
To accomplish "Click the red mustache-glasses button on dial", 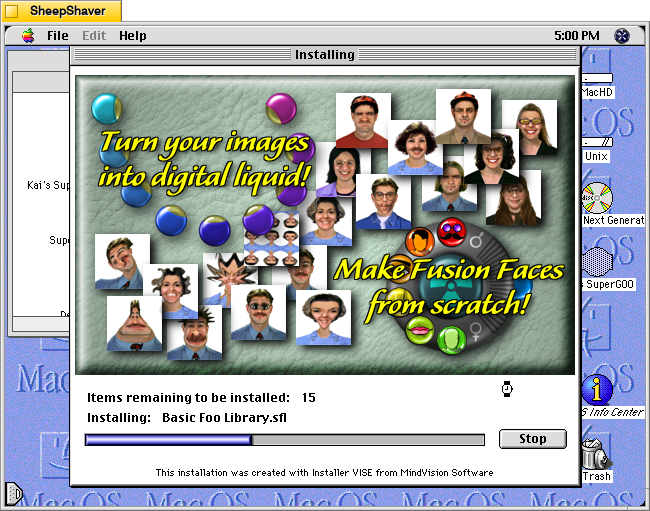I will click(x=452, y=232).
